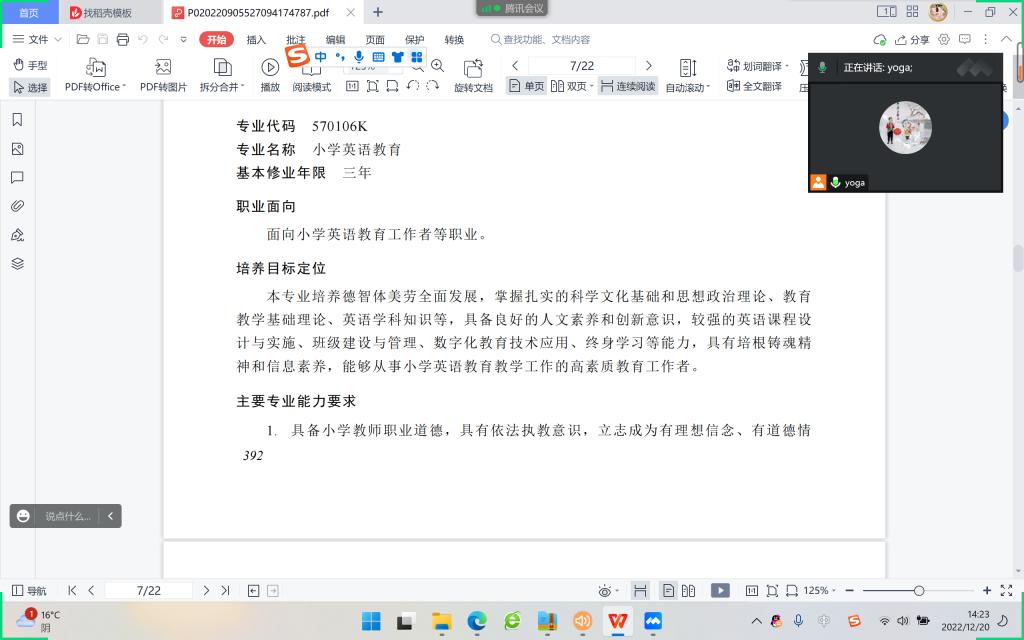1024x640 pixels.
Task: Open the bookmark panel in left sidebar
Action: [x=17, y=120]
